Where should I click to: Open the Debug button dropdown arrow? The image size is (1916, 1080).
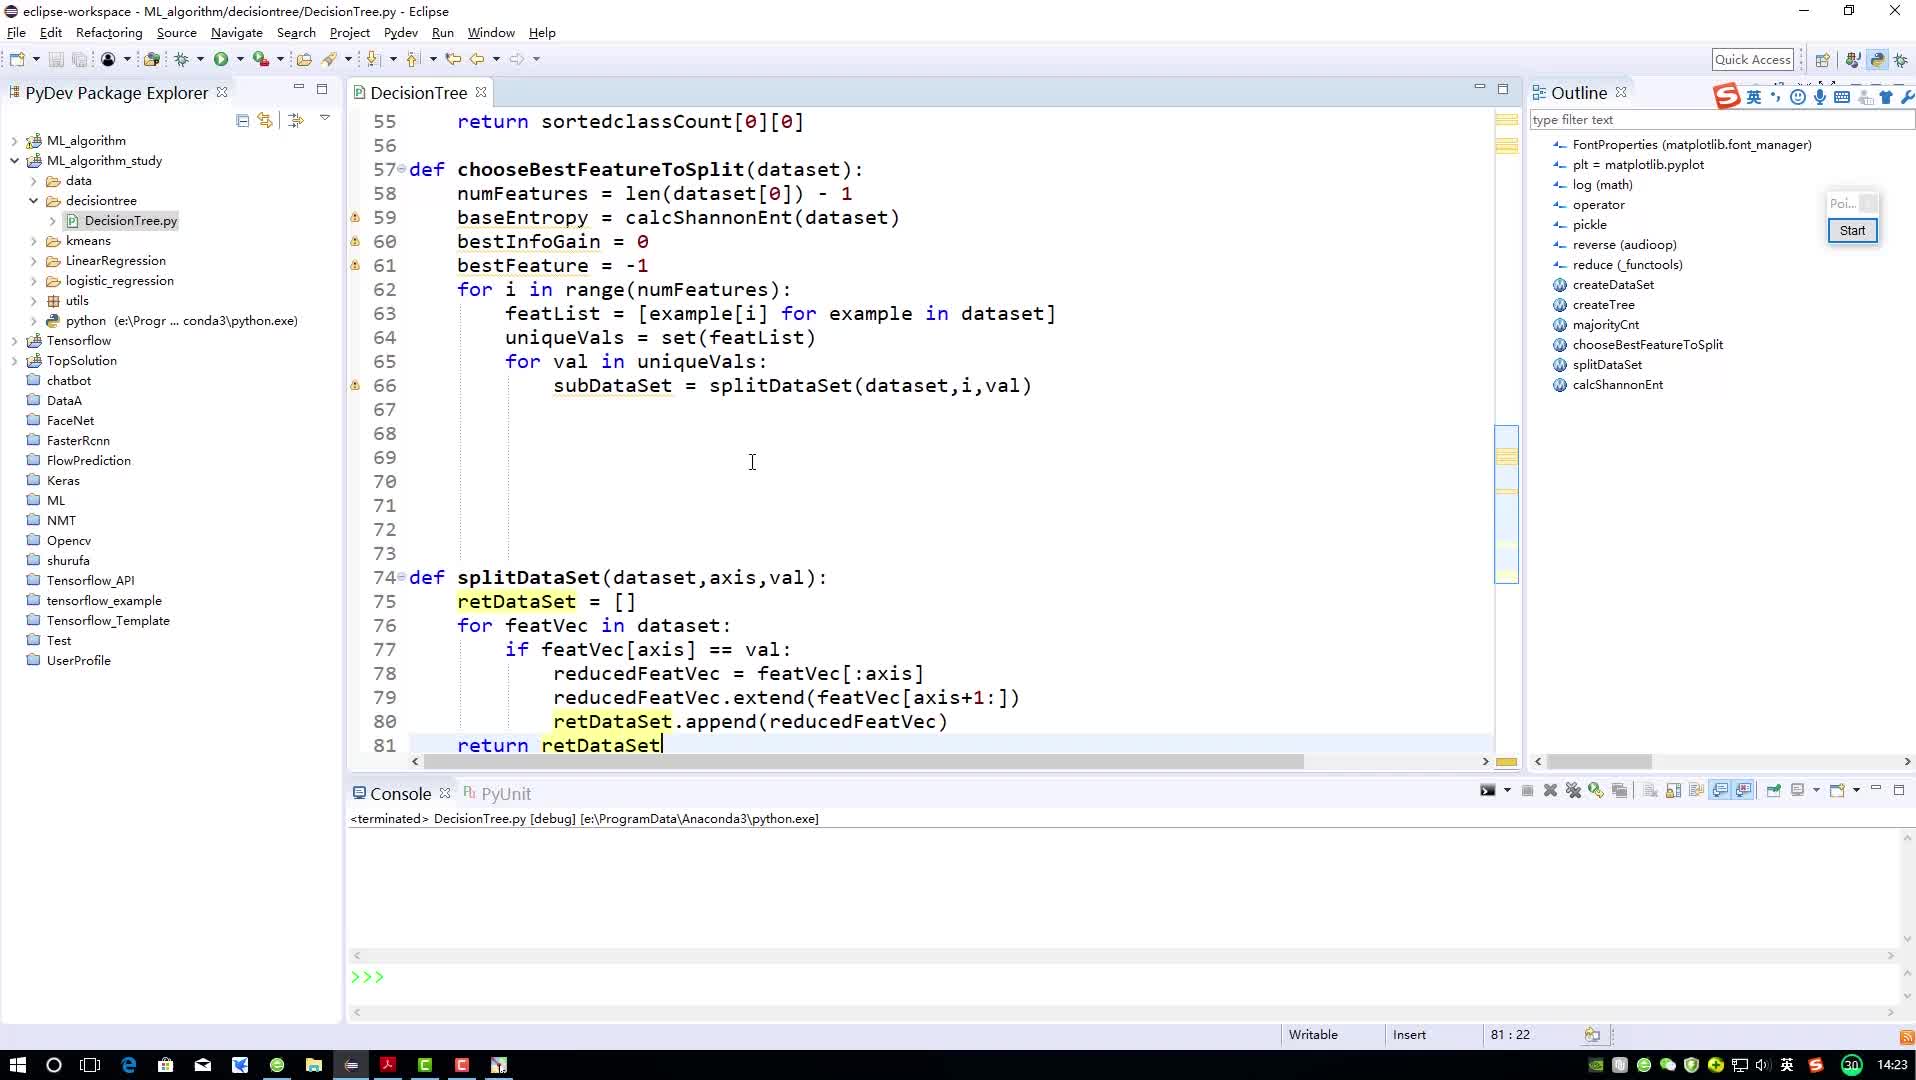click(200, 59)
